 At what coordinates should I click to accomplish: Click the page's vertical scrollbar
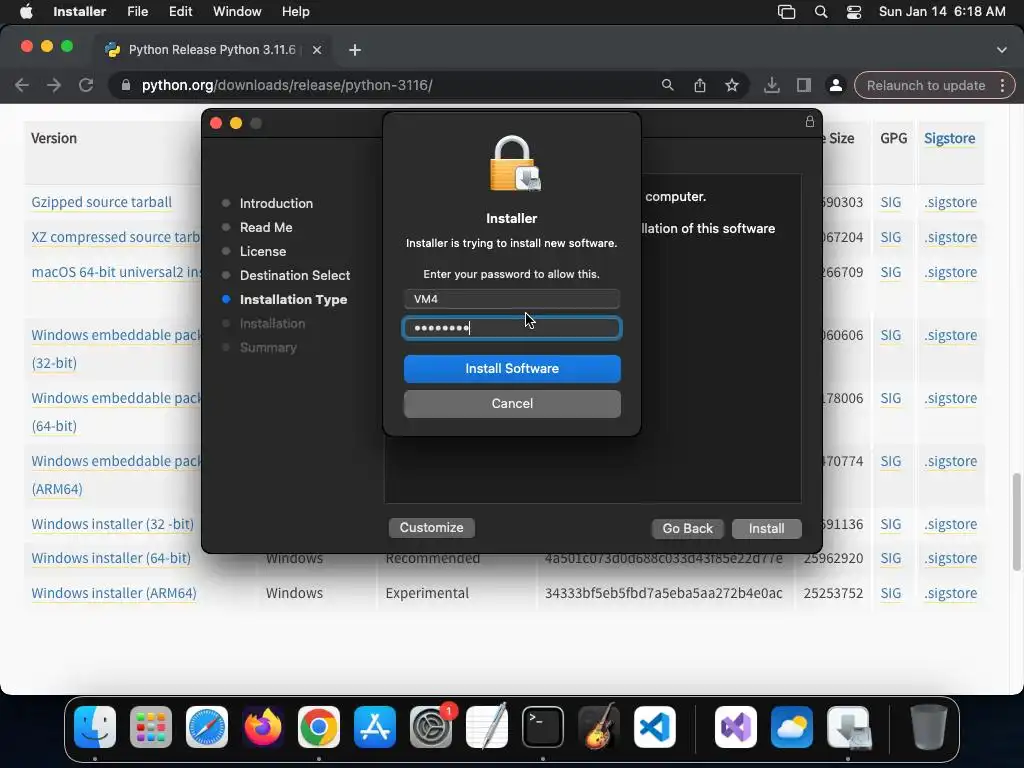[x=1016, y=522]
